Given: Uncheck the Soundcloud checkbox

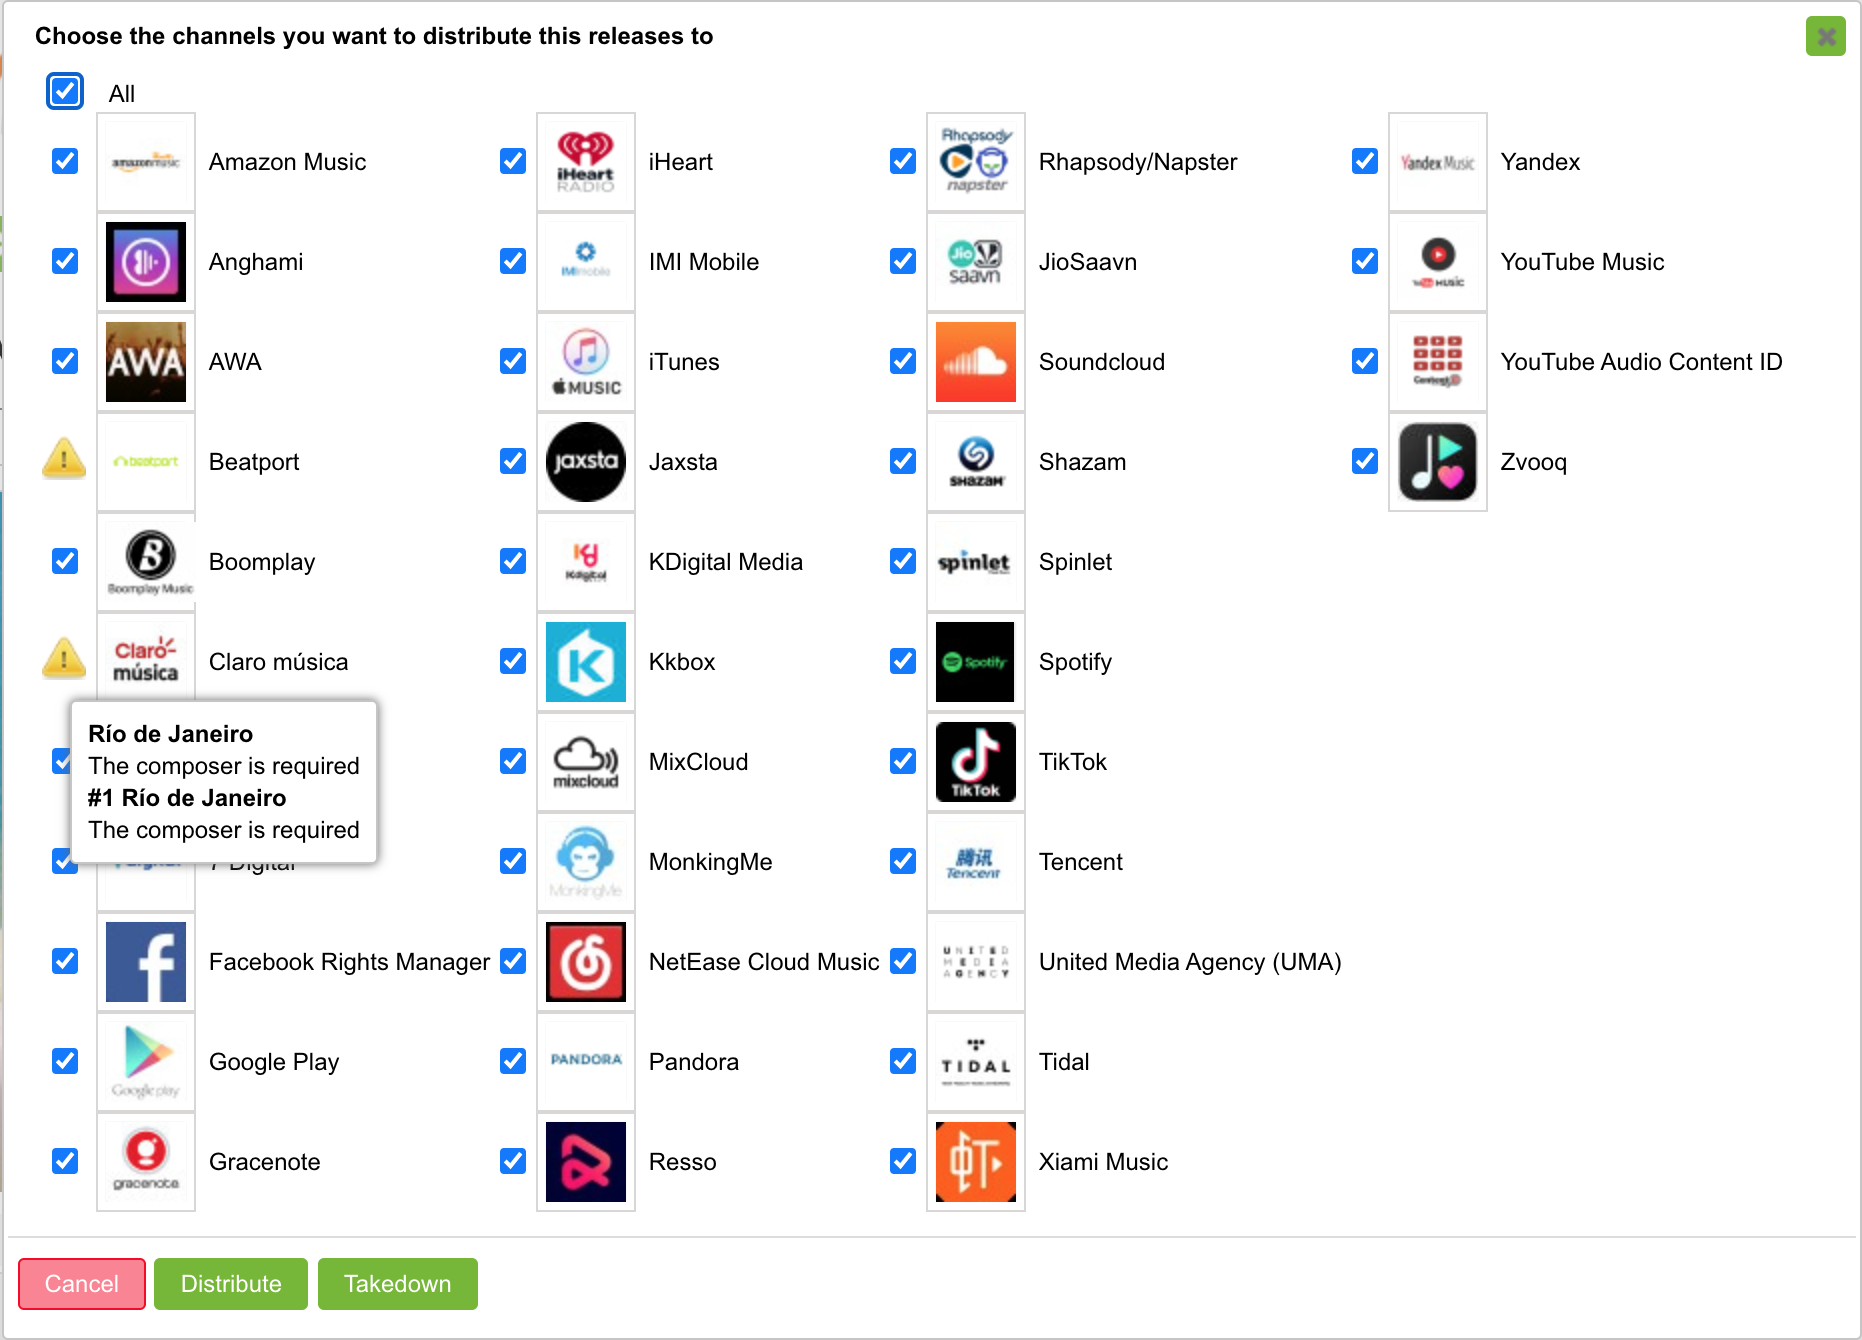Looking at the screenshot, I should [903, 361].
